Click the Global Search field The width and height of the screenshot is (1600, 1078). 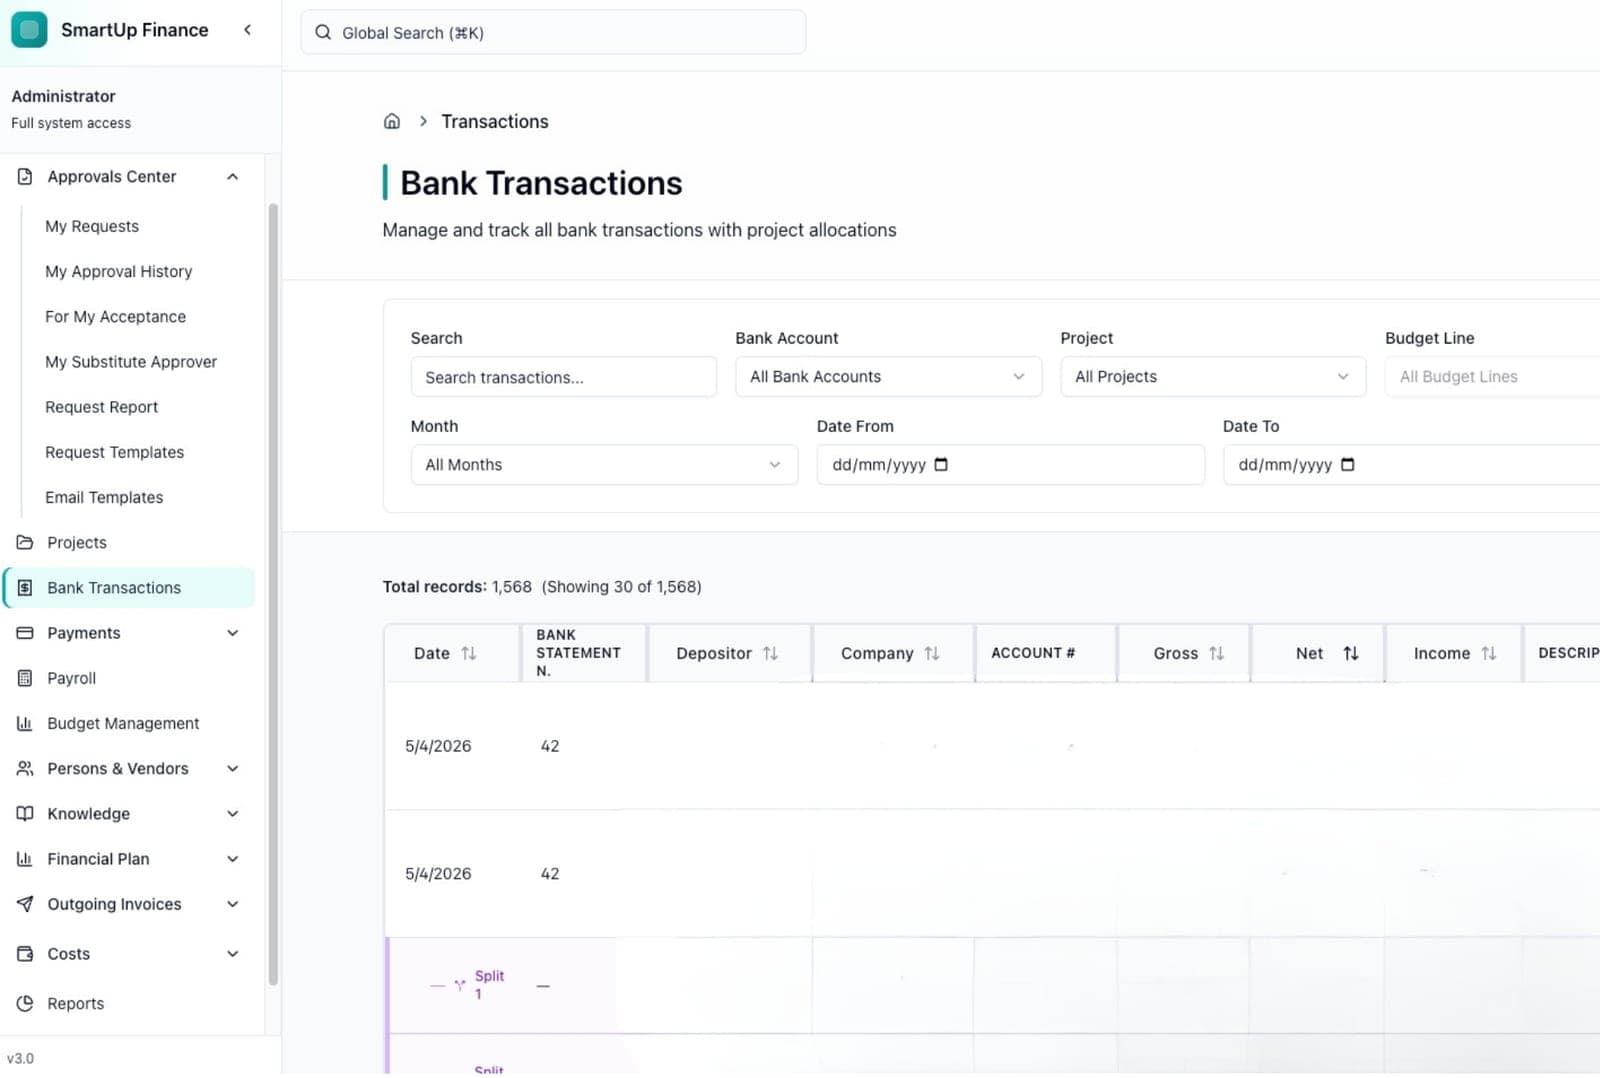553,33
